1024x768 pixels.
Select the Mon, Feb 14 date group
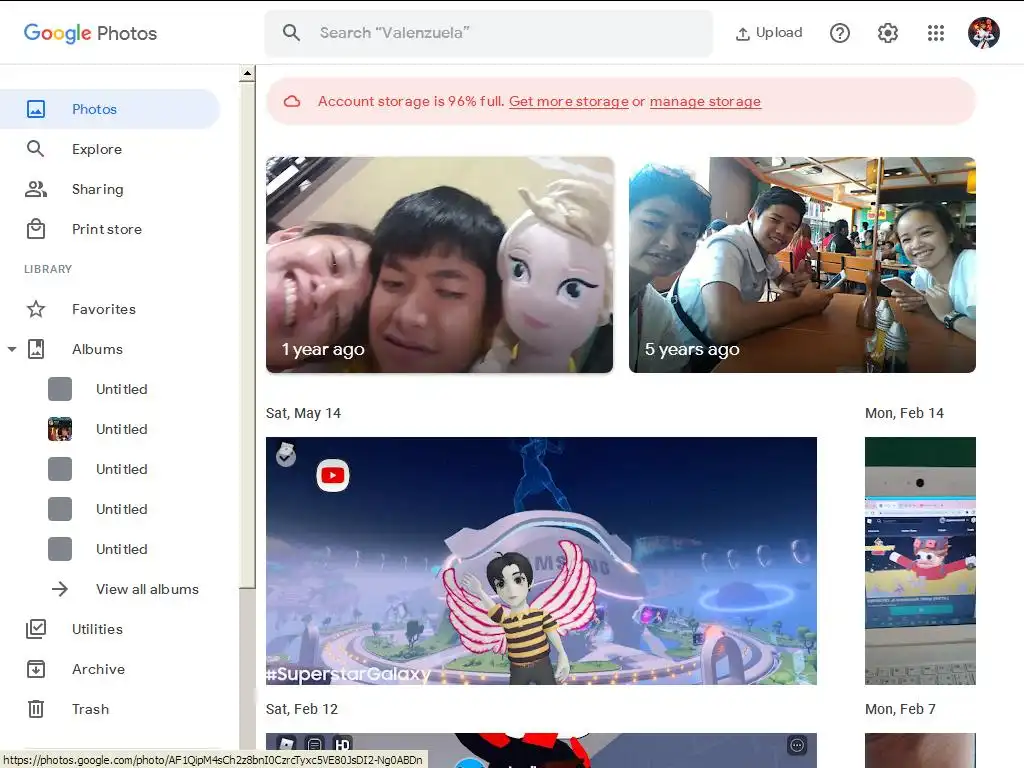pyautogui.click(x=904, y=413)
